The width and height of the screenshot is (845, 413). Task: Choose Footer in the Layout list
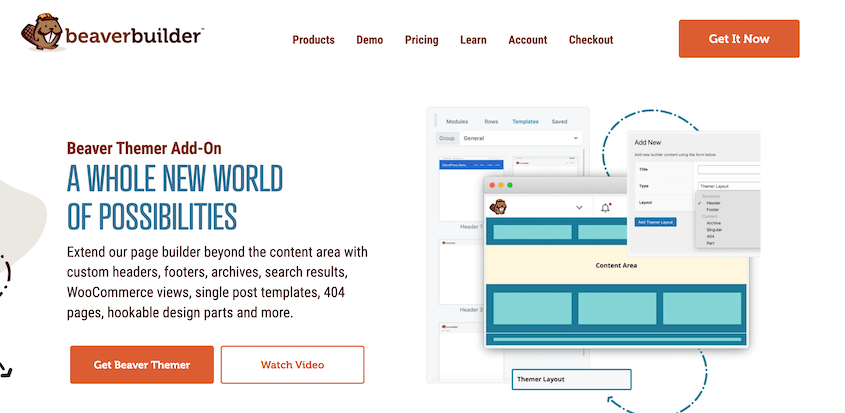713,210
